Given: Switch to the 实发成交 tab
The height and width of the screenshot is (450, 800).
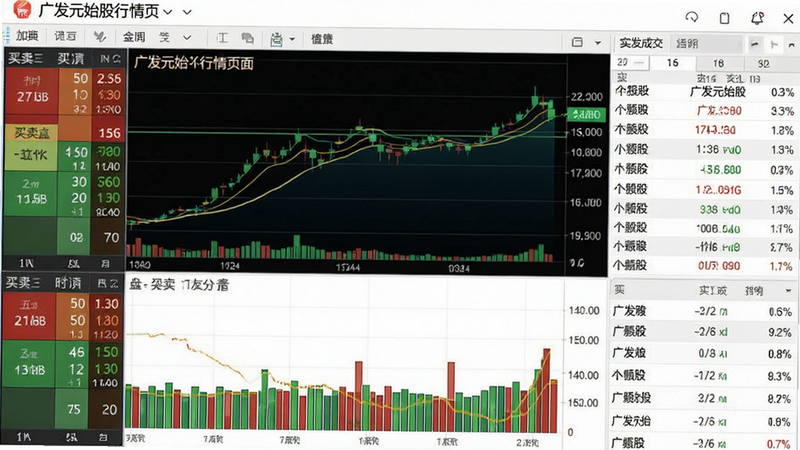Looking at the screenshot, I should (x=641, y=43).
